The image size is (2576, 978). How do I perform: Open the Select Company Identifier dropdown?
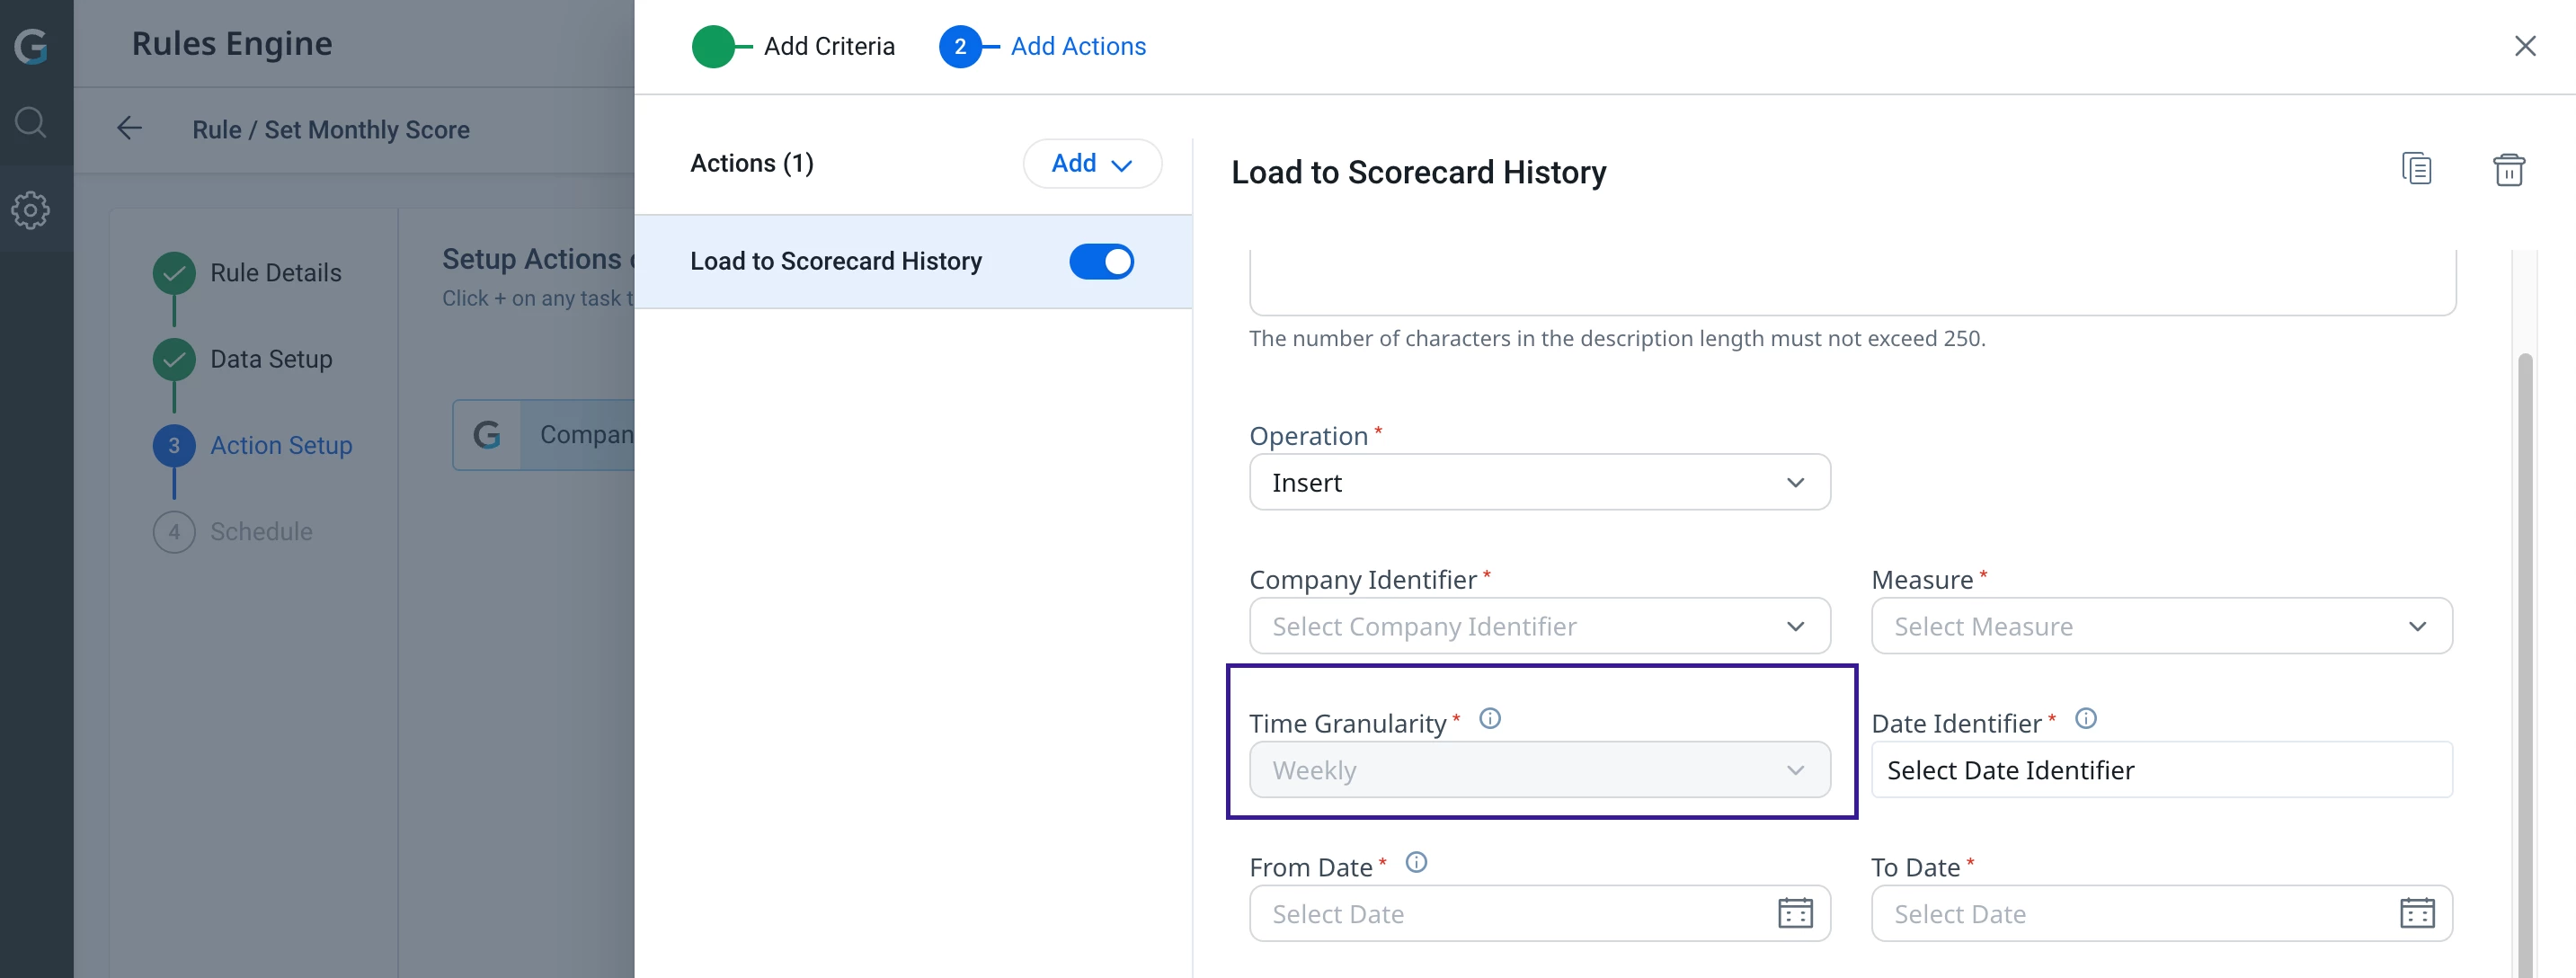click(1539, 627)
